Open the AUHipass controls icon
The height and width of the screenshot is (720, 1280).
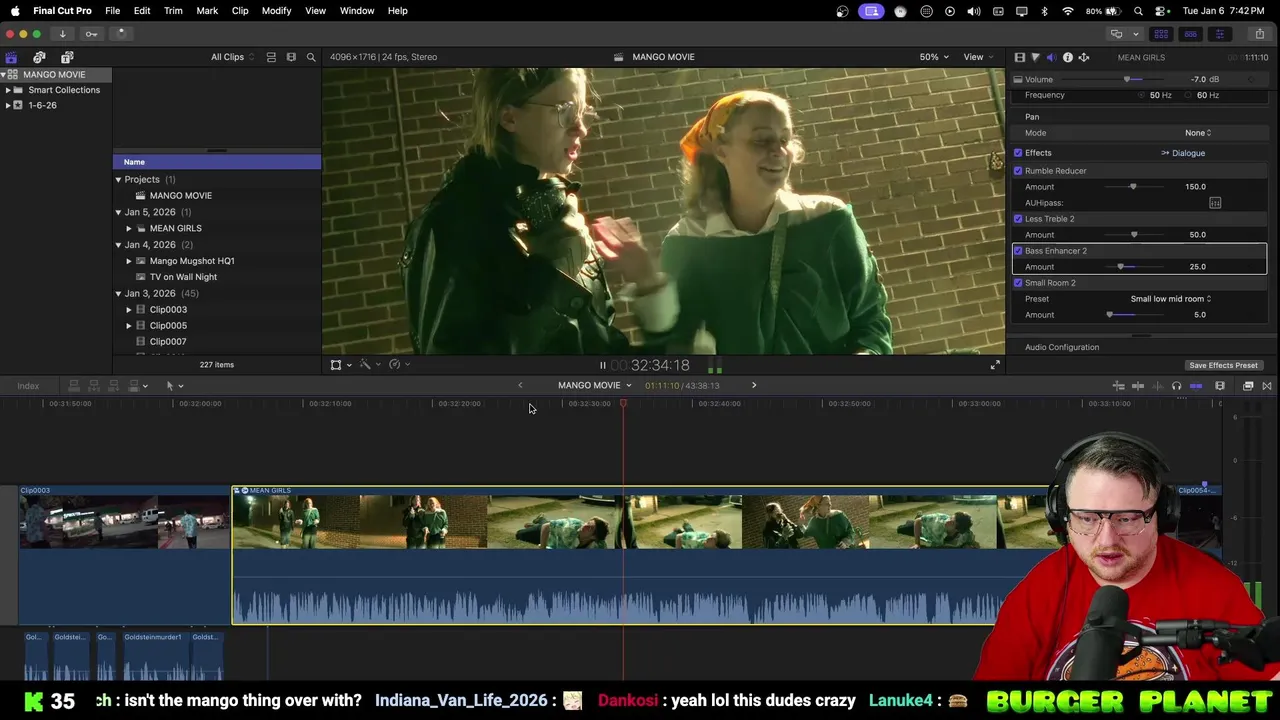[x=1215, y=203]
